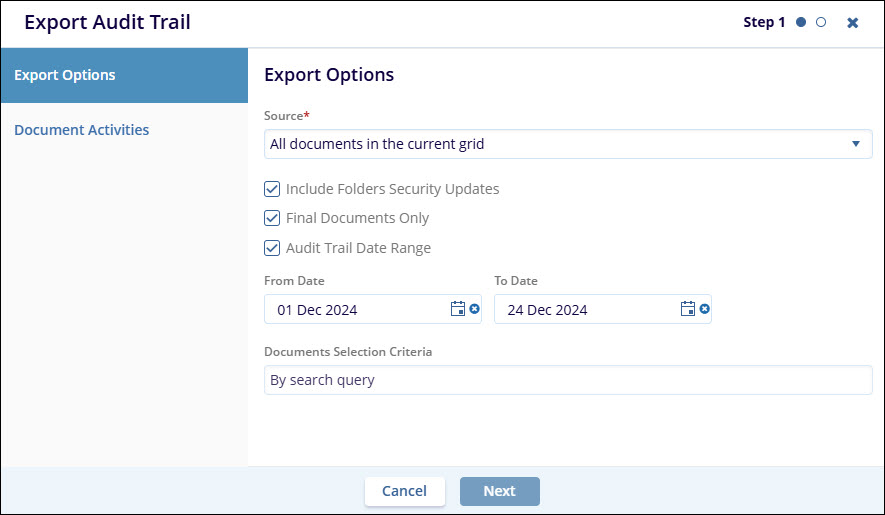Open the To Date calendar picker
The height and width of the screenshot is (515, 885).
click(688, 309)
